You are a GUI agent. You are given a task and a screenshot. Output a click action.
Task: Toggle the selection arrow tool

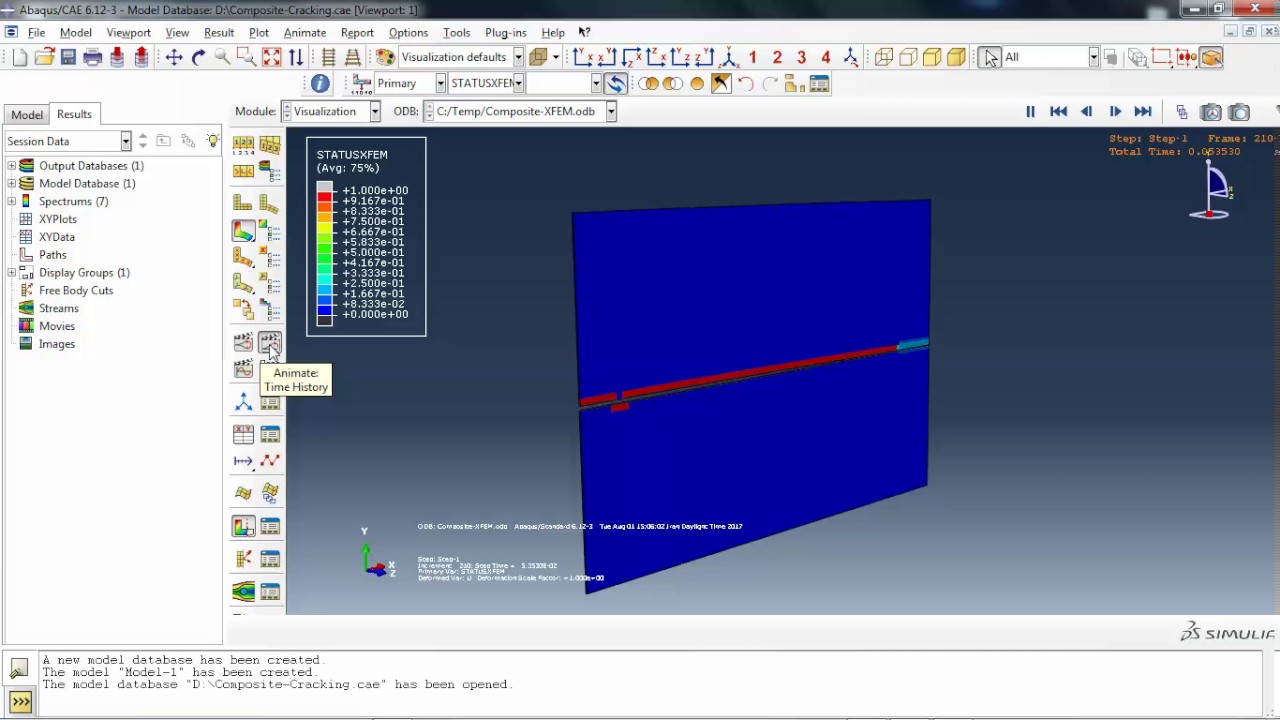click(x=990, y=58)
